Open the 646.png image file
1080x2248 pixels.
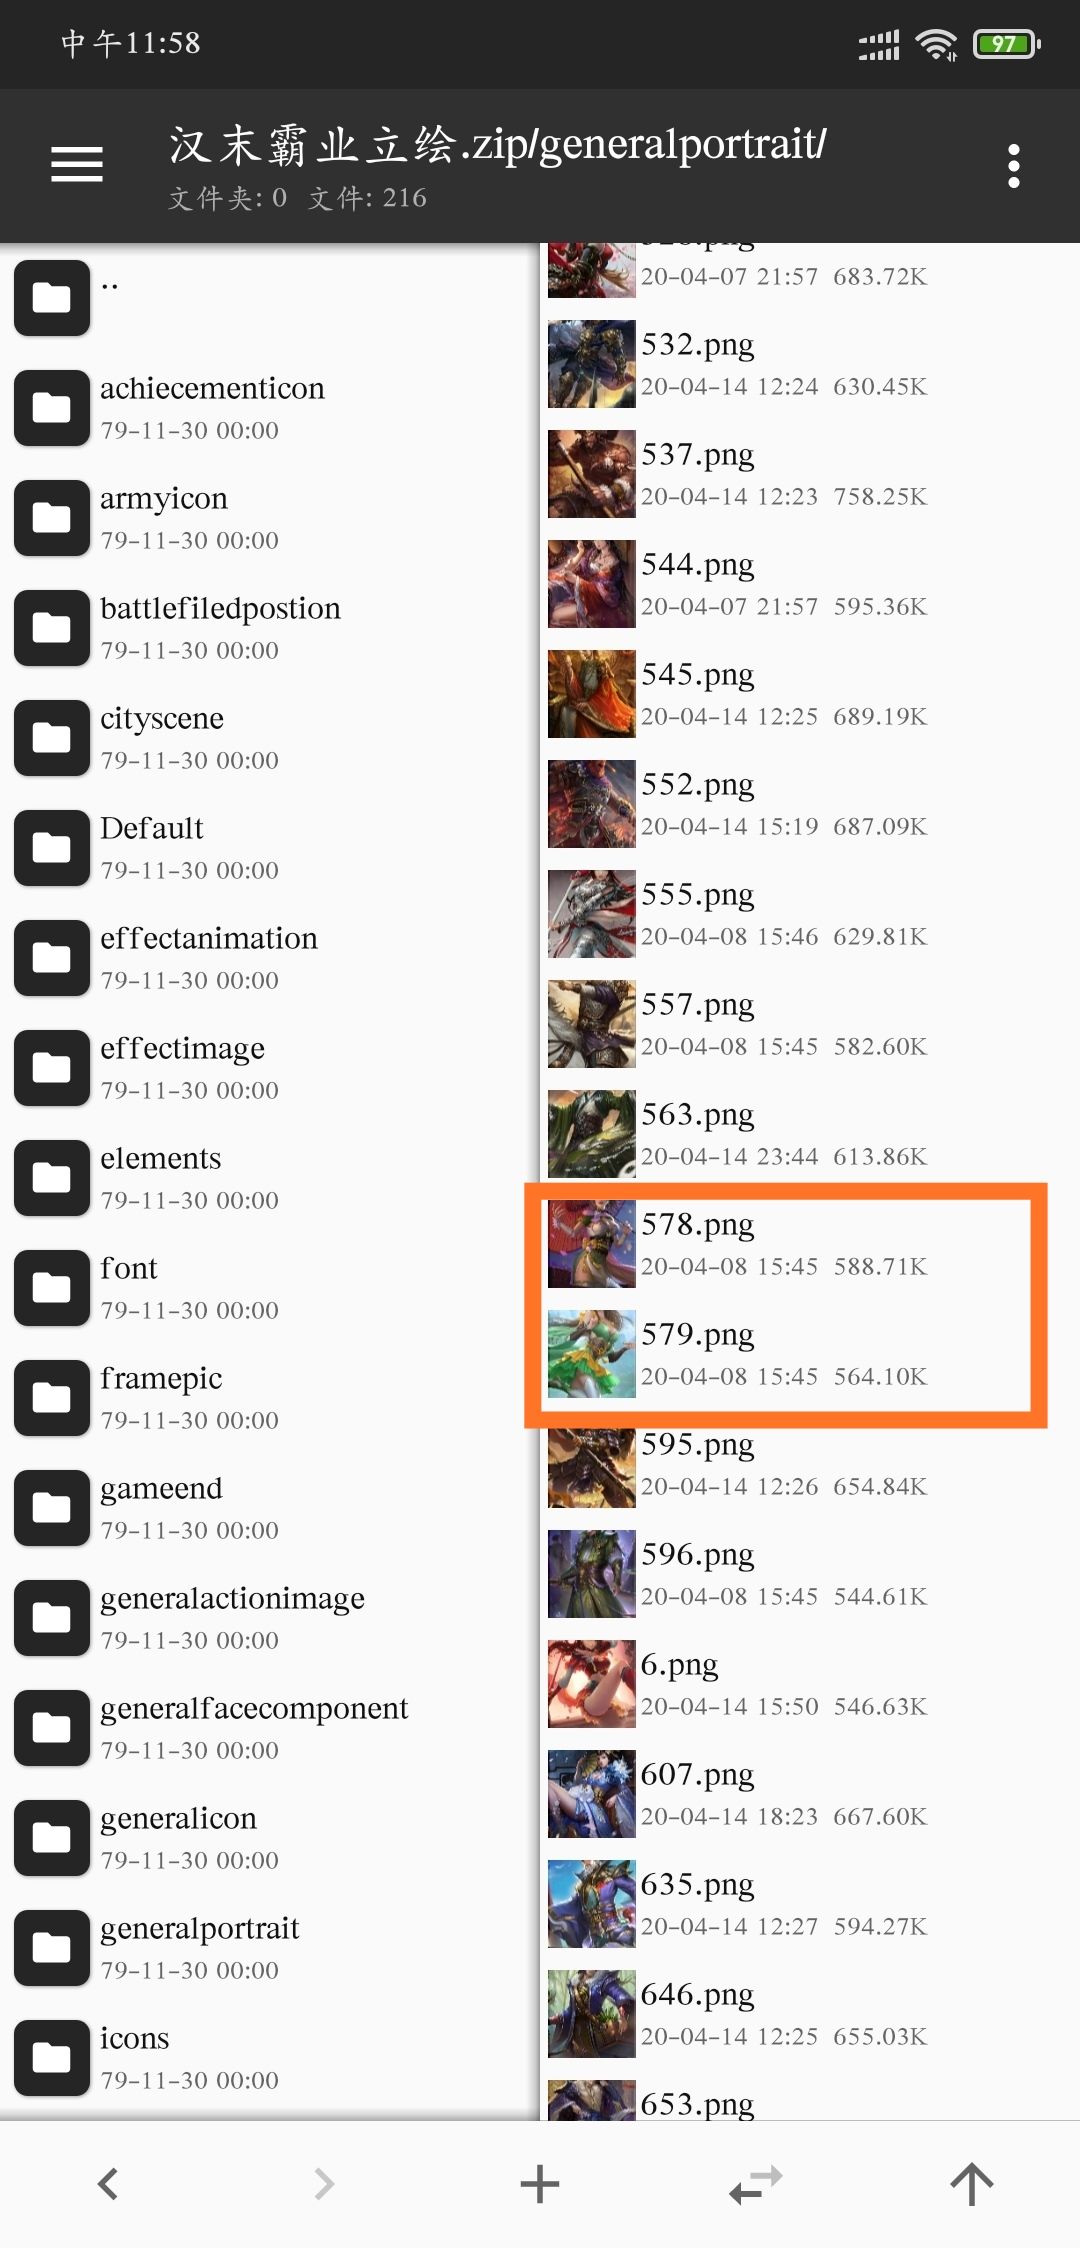tap(810, 2013)
